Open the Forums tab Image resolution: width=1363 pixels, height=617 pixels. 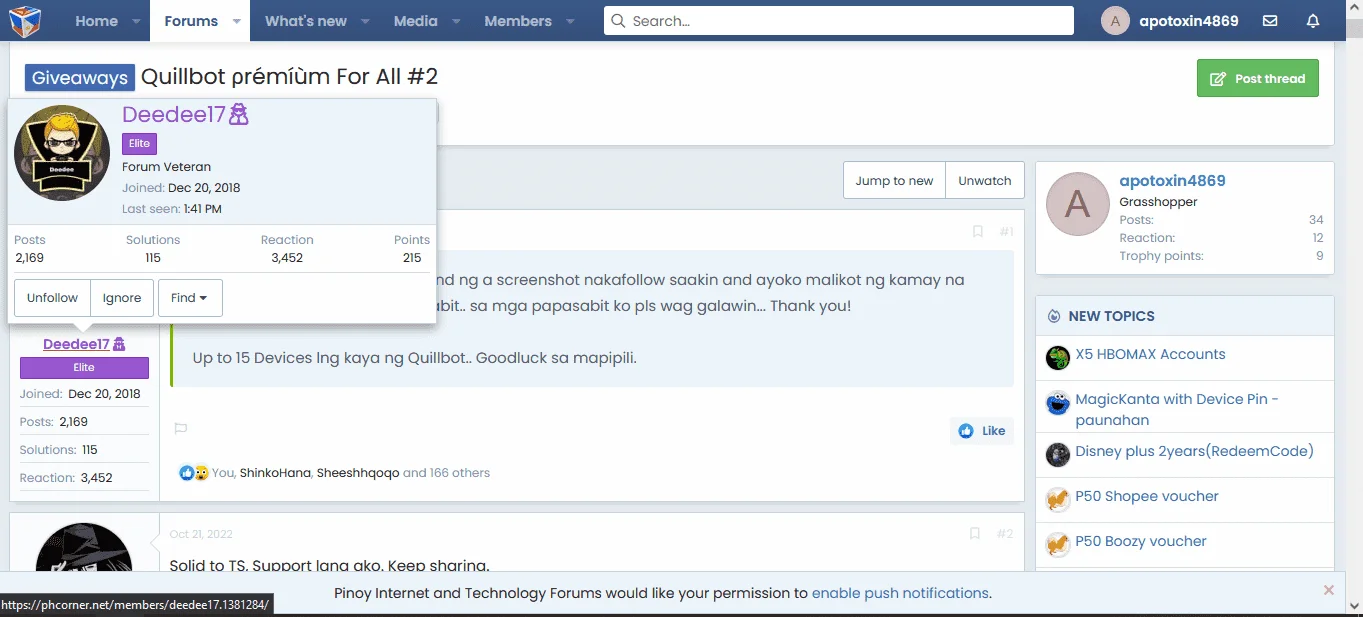click(191, 21)
